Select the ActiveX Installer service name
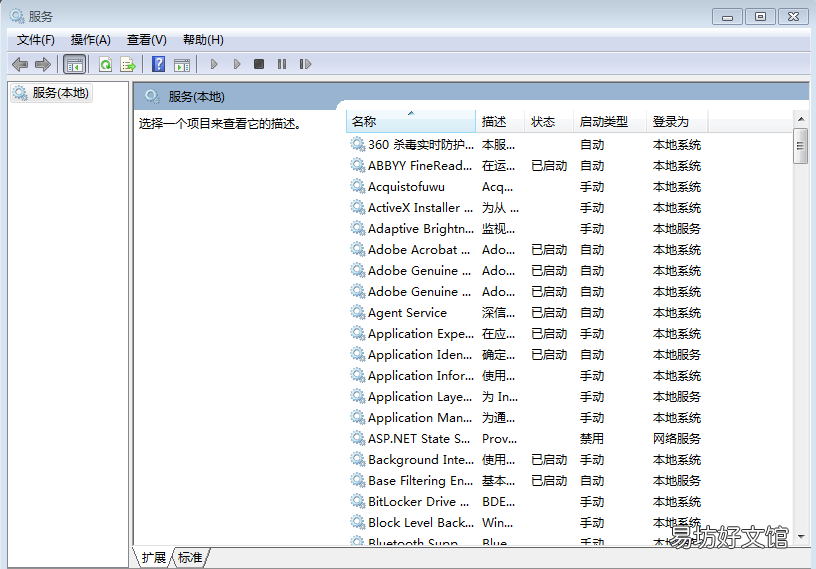This screenshot has width=816, height=569. pyautogui.click(x=420, y=208)
